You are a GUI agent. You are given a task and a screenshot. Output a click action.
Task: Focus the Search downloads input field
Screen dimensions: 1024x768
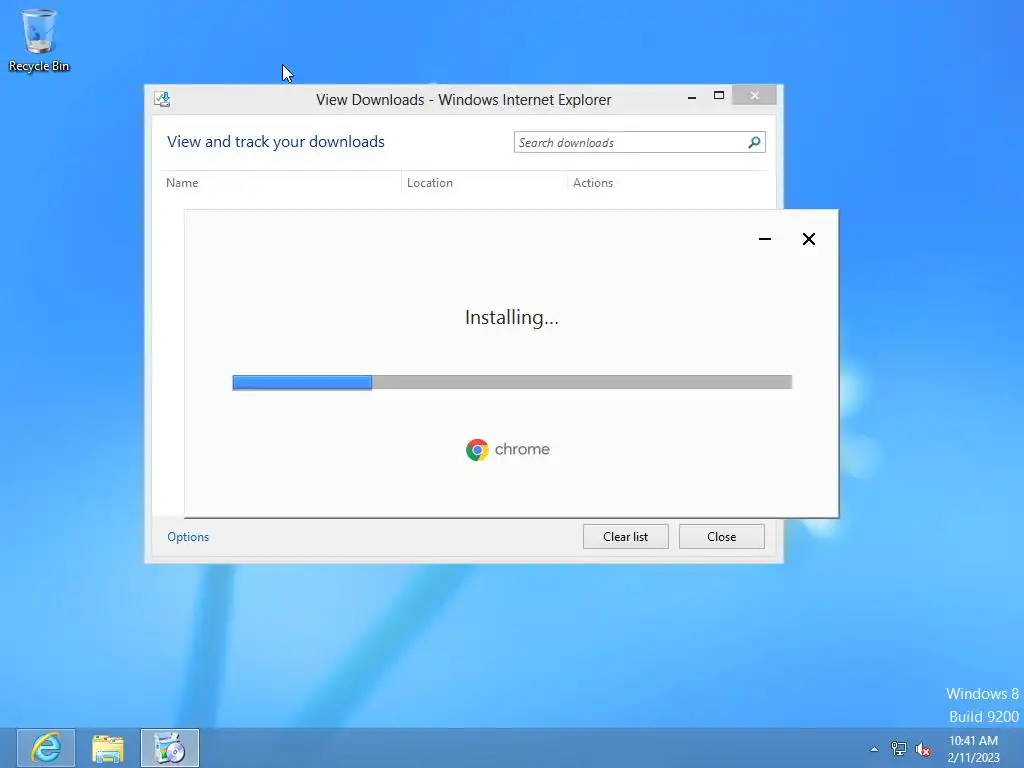639,142
